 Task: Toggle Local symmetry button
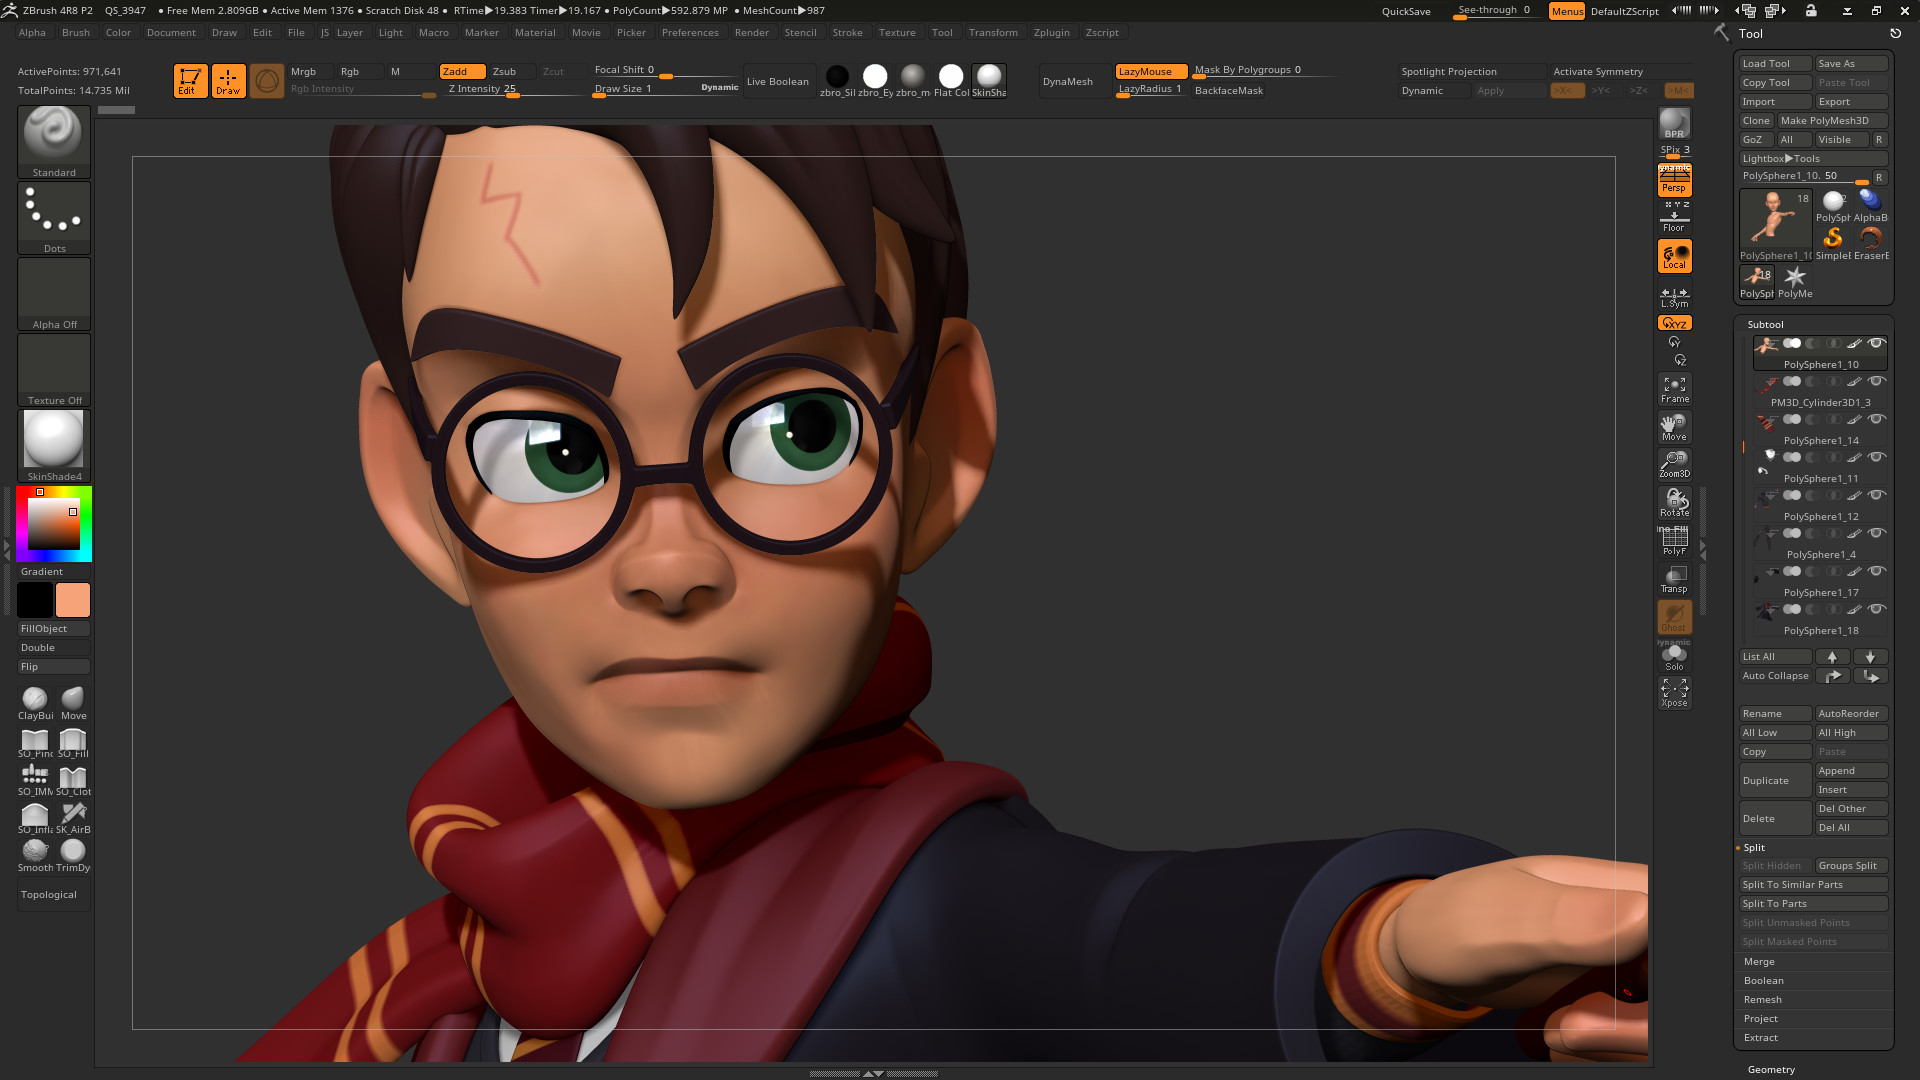[1674, 256]
